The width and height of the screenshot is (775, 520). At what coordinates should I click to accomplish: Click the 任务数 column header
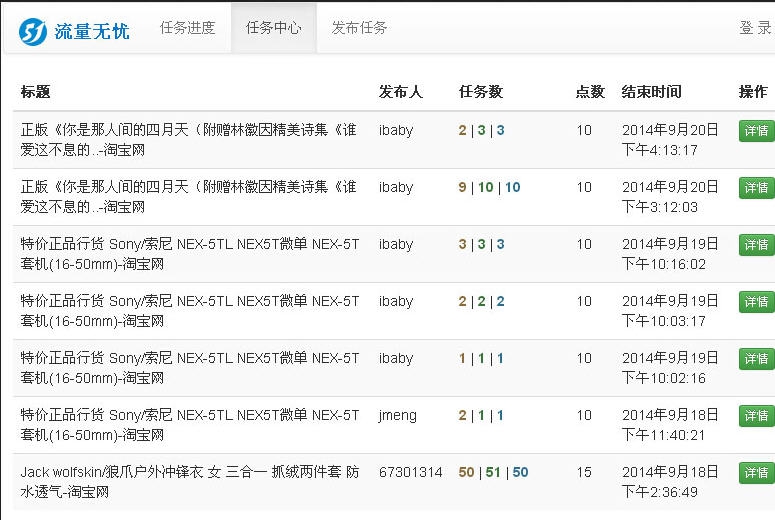coord(480,91)
